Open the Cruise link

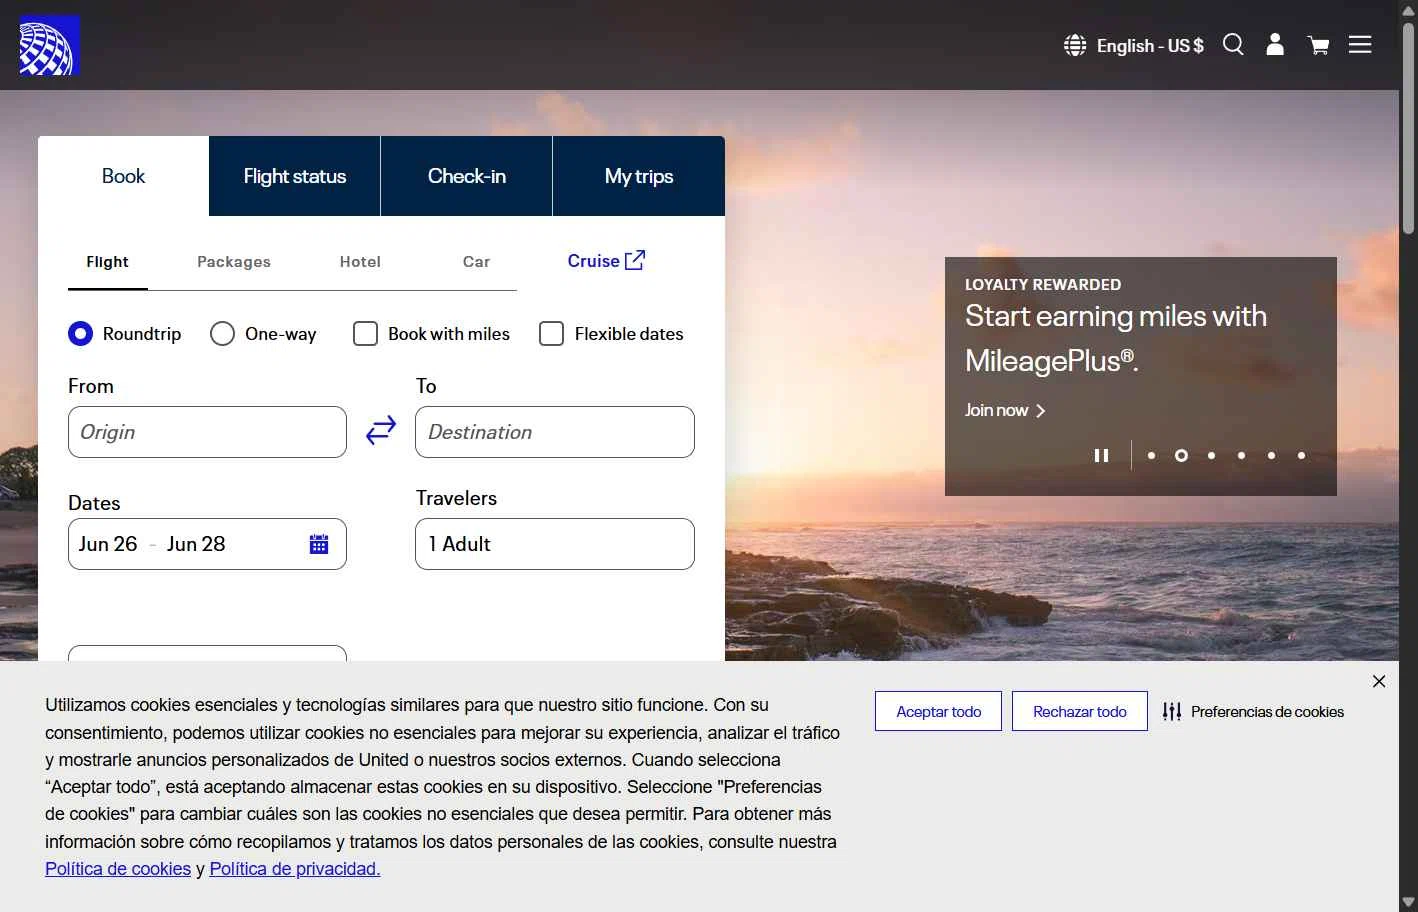tap(606, 260)
